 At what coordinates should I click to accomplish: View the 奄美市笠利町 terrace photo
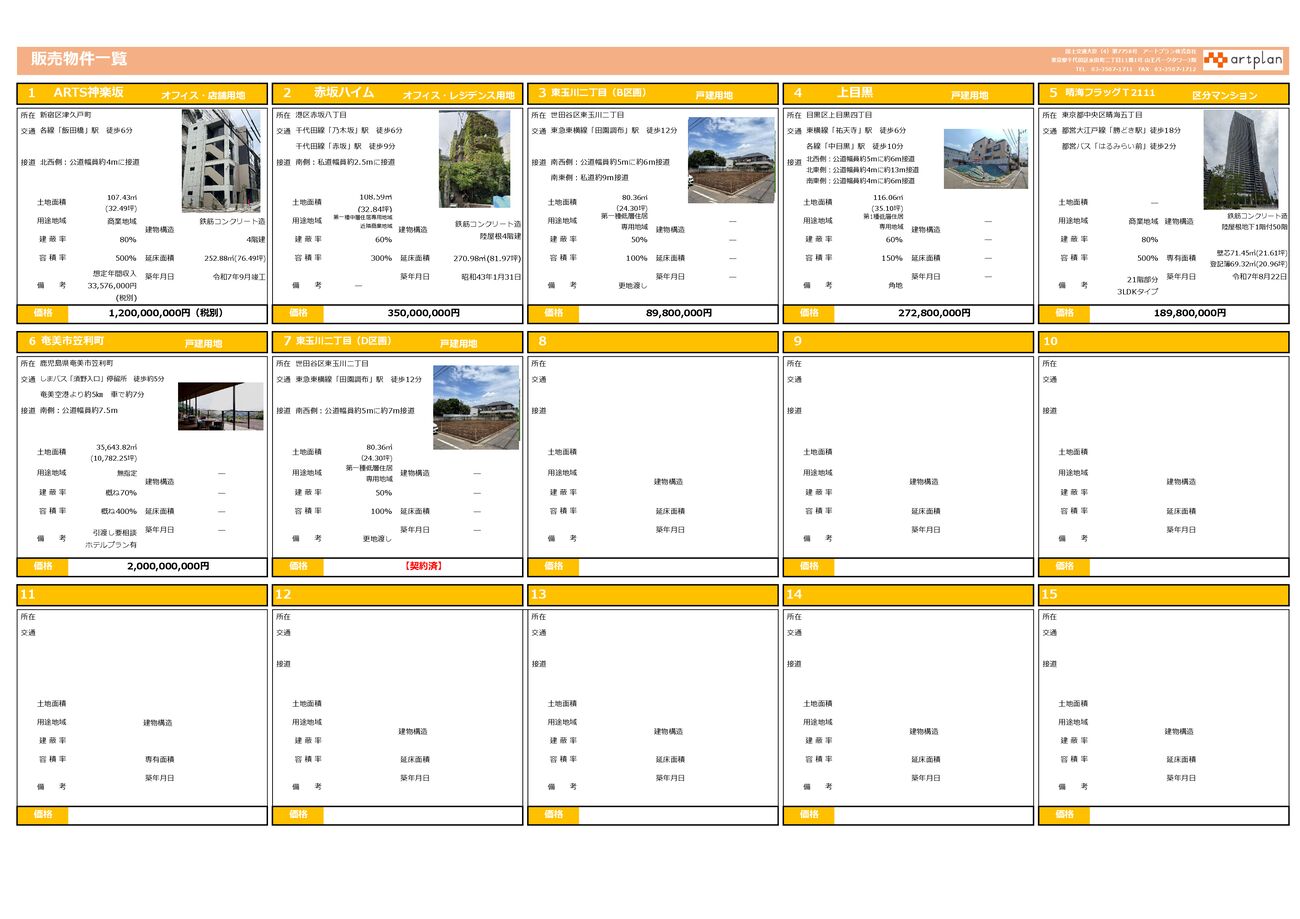coord(221,406)
